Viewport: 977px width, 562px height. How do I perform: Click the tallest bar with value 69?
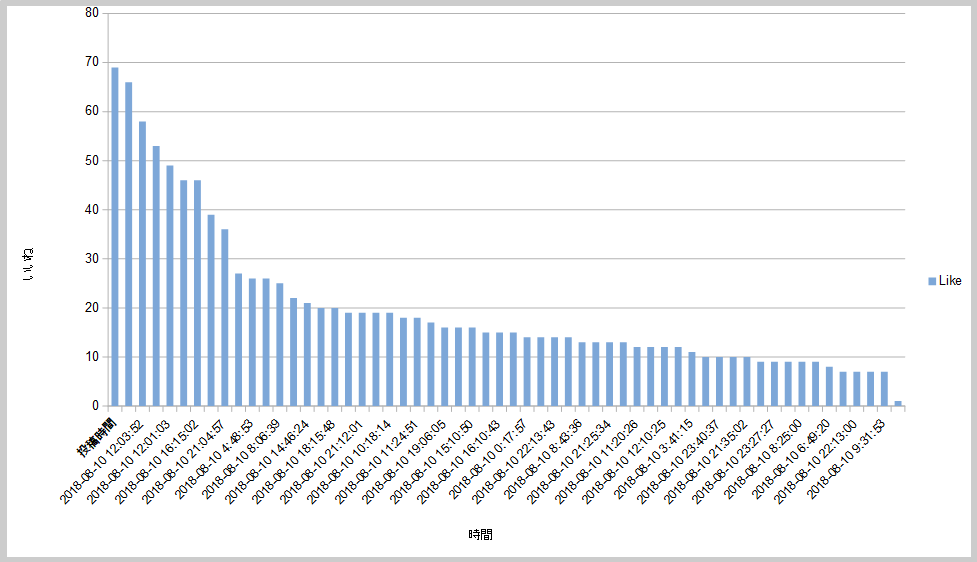click(x=115, y=237)
